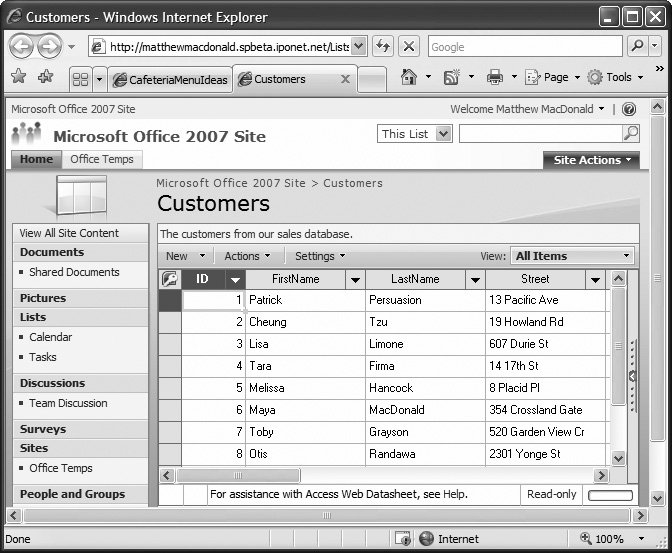Click the Home house icon in toolbar
This screenshot has width=672, height=553.
pos(408,78)
